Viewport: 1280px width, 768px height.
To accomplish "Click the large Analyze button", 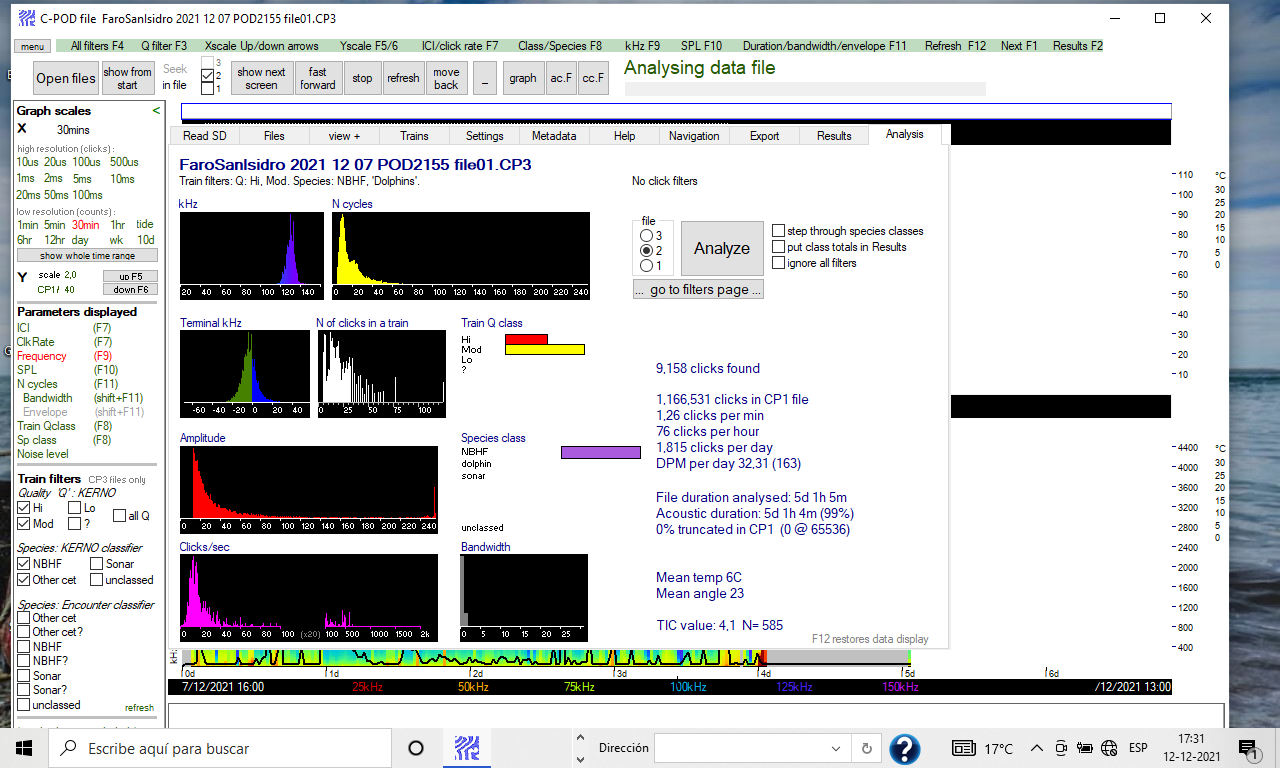I will [x=721, y=249].
